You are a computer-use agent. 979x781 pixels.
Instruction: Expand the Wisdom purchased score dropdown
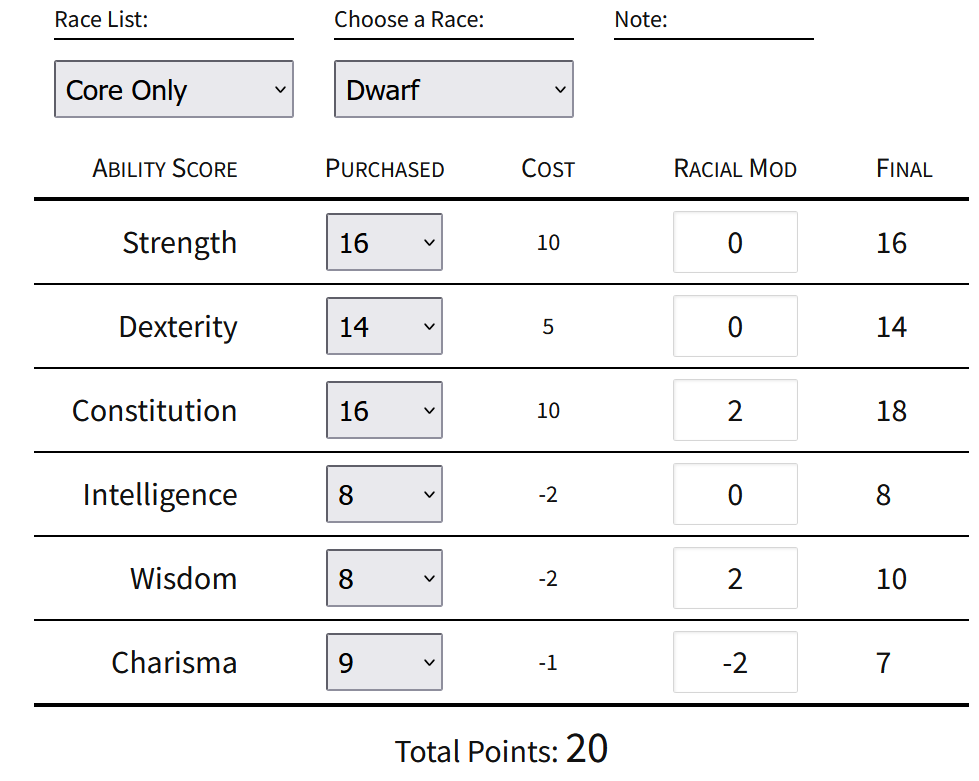(x=384, y=578)
